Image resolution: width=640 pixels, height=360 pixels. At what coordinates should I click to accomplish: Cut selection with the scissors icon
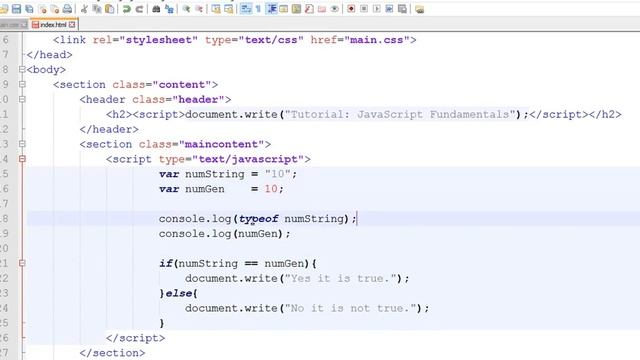[x=84, y=9]
